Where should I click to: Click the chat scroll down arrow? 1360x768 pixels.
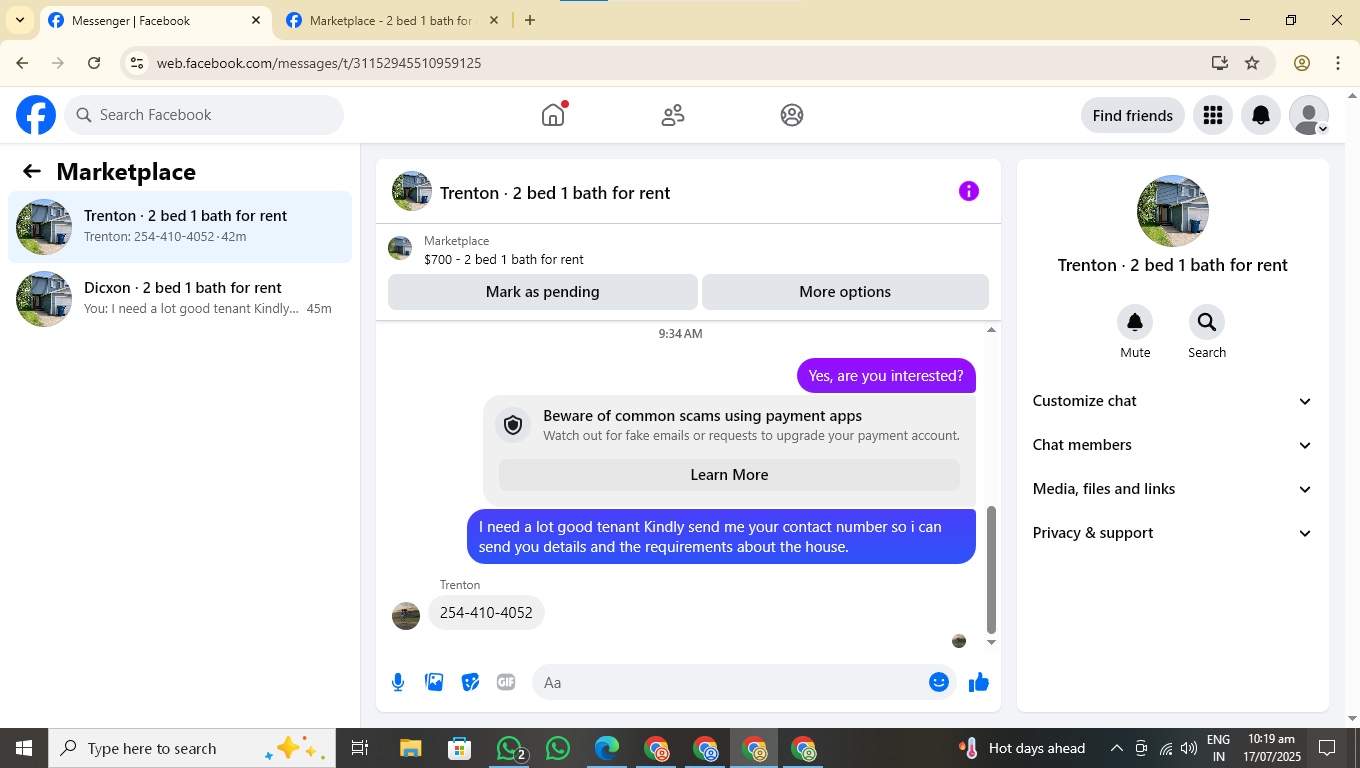click(991, 642)
